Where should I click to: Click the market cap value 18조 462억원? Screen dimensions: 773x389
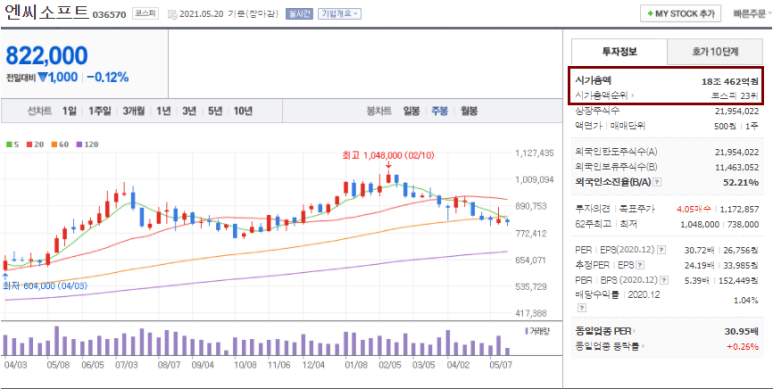tap(730, 81)
